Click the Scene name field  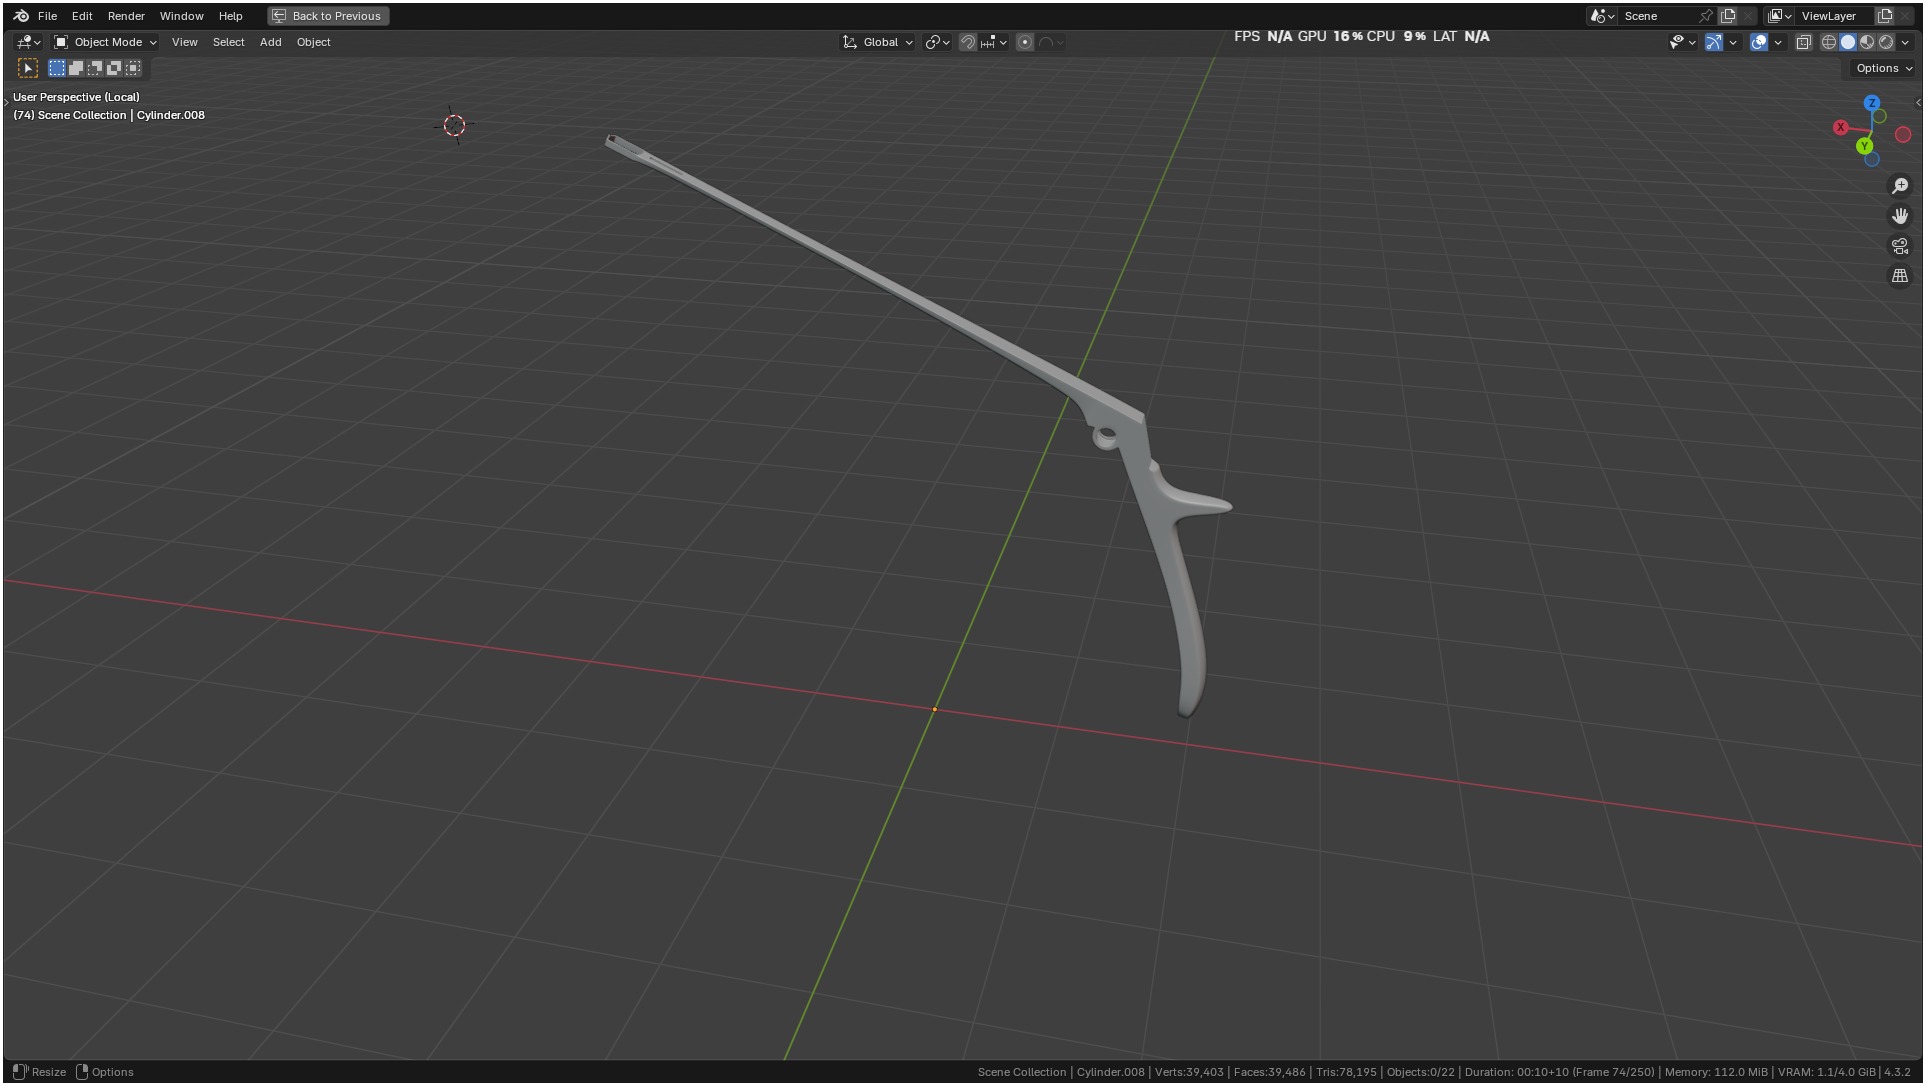coord(1657,16)
